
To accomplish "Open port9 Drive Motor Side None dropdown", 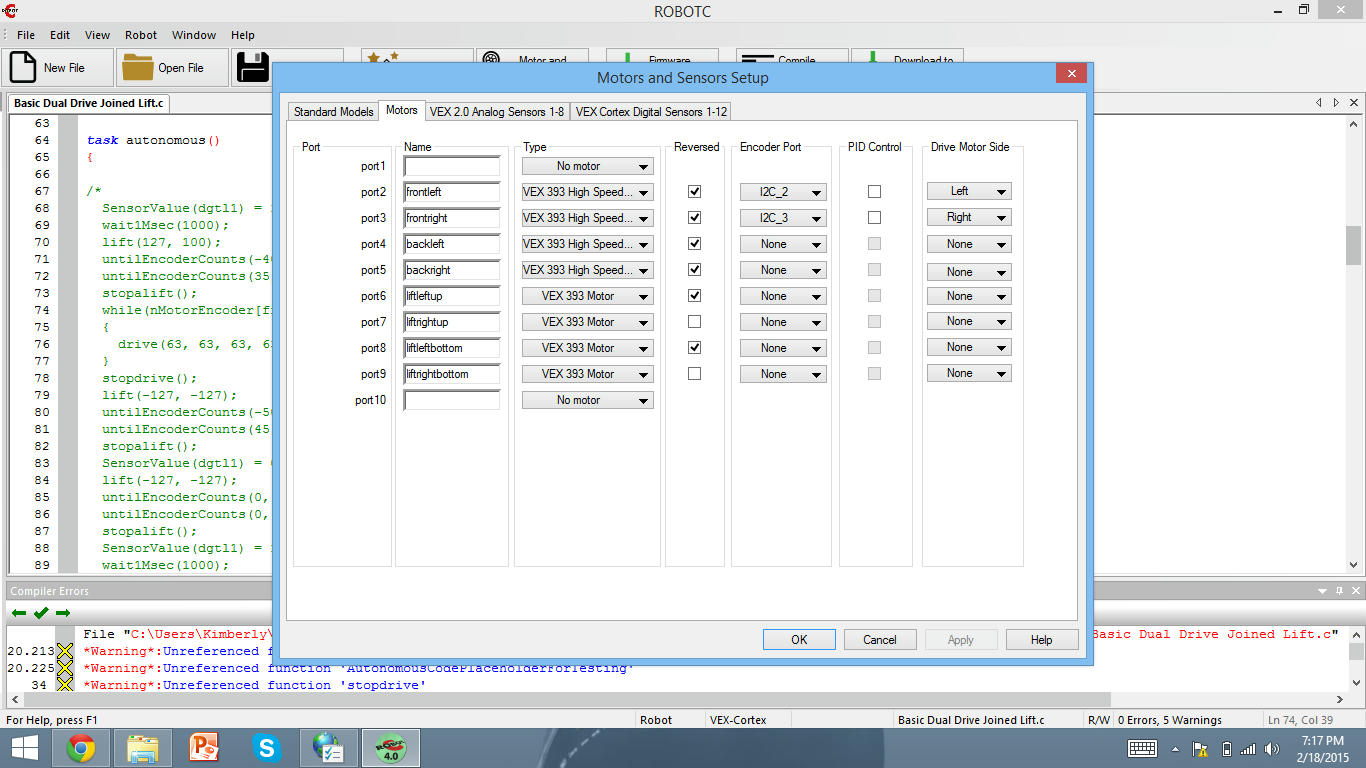I will (x=969, y=373).
